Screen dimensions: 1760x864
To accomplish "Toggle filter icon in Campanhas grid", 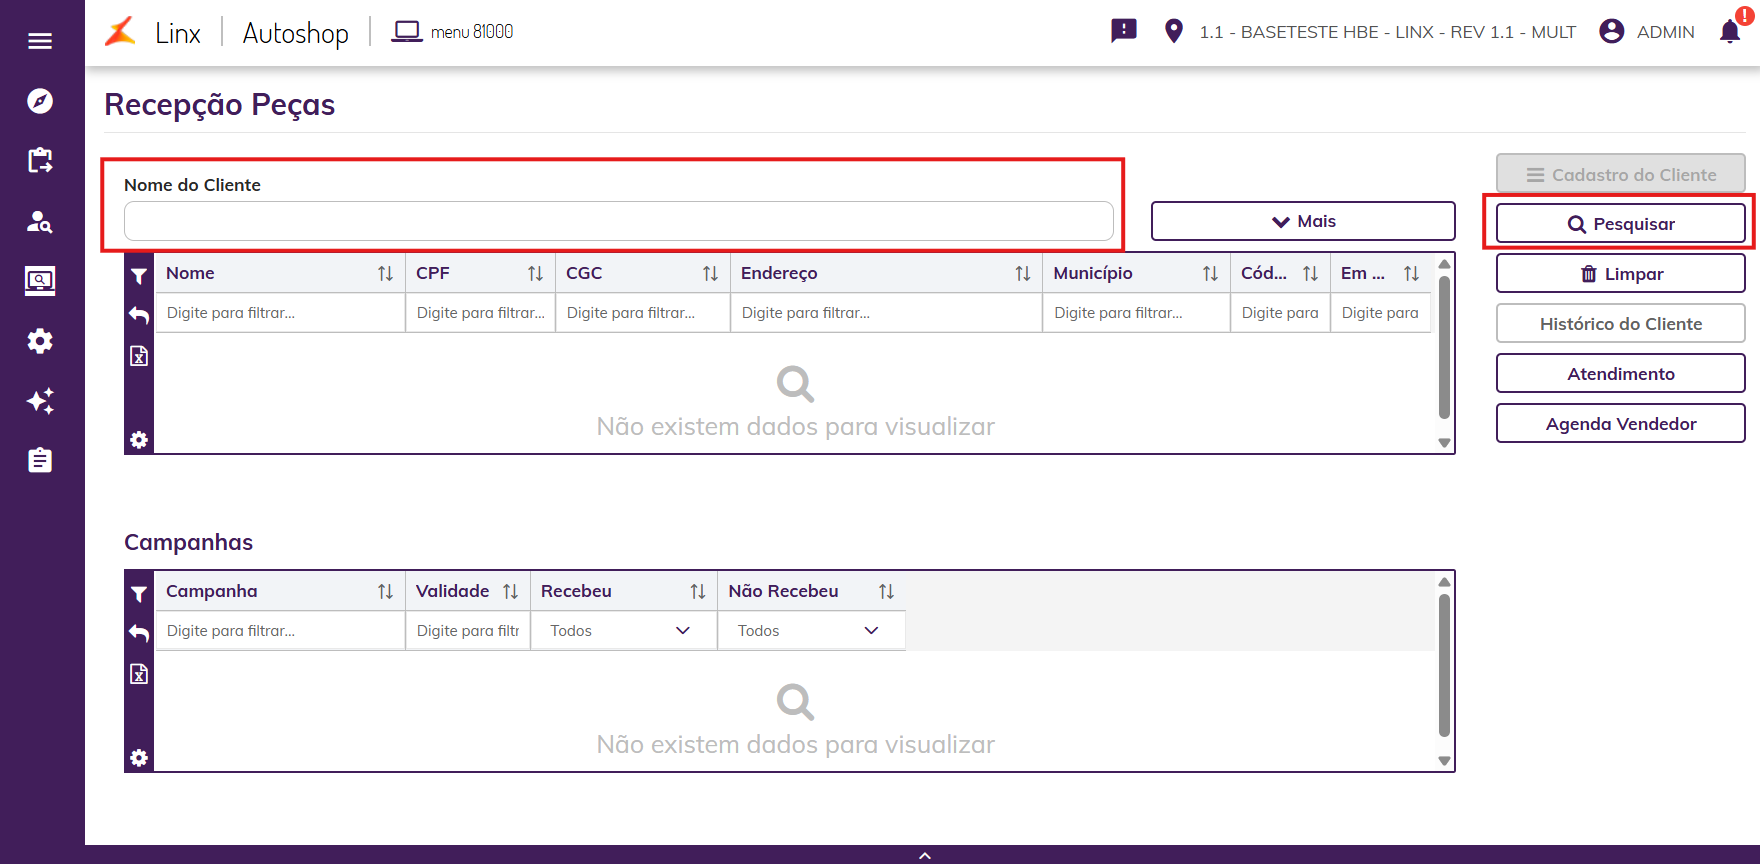I will [139, 594].
